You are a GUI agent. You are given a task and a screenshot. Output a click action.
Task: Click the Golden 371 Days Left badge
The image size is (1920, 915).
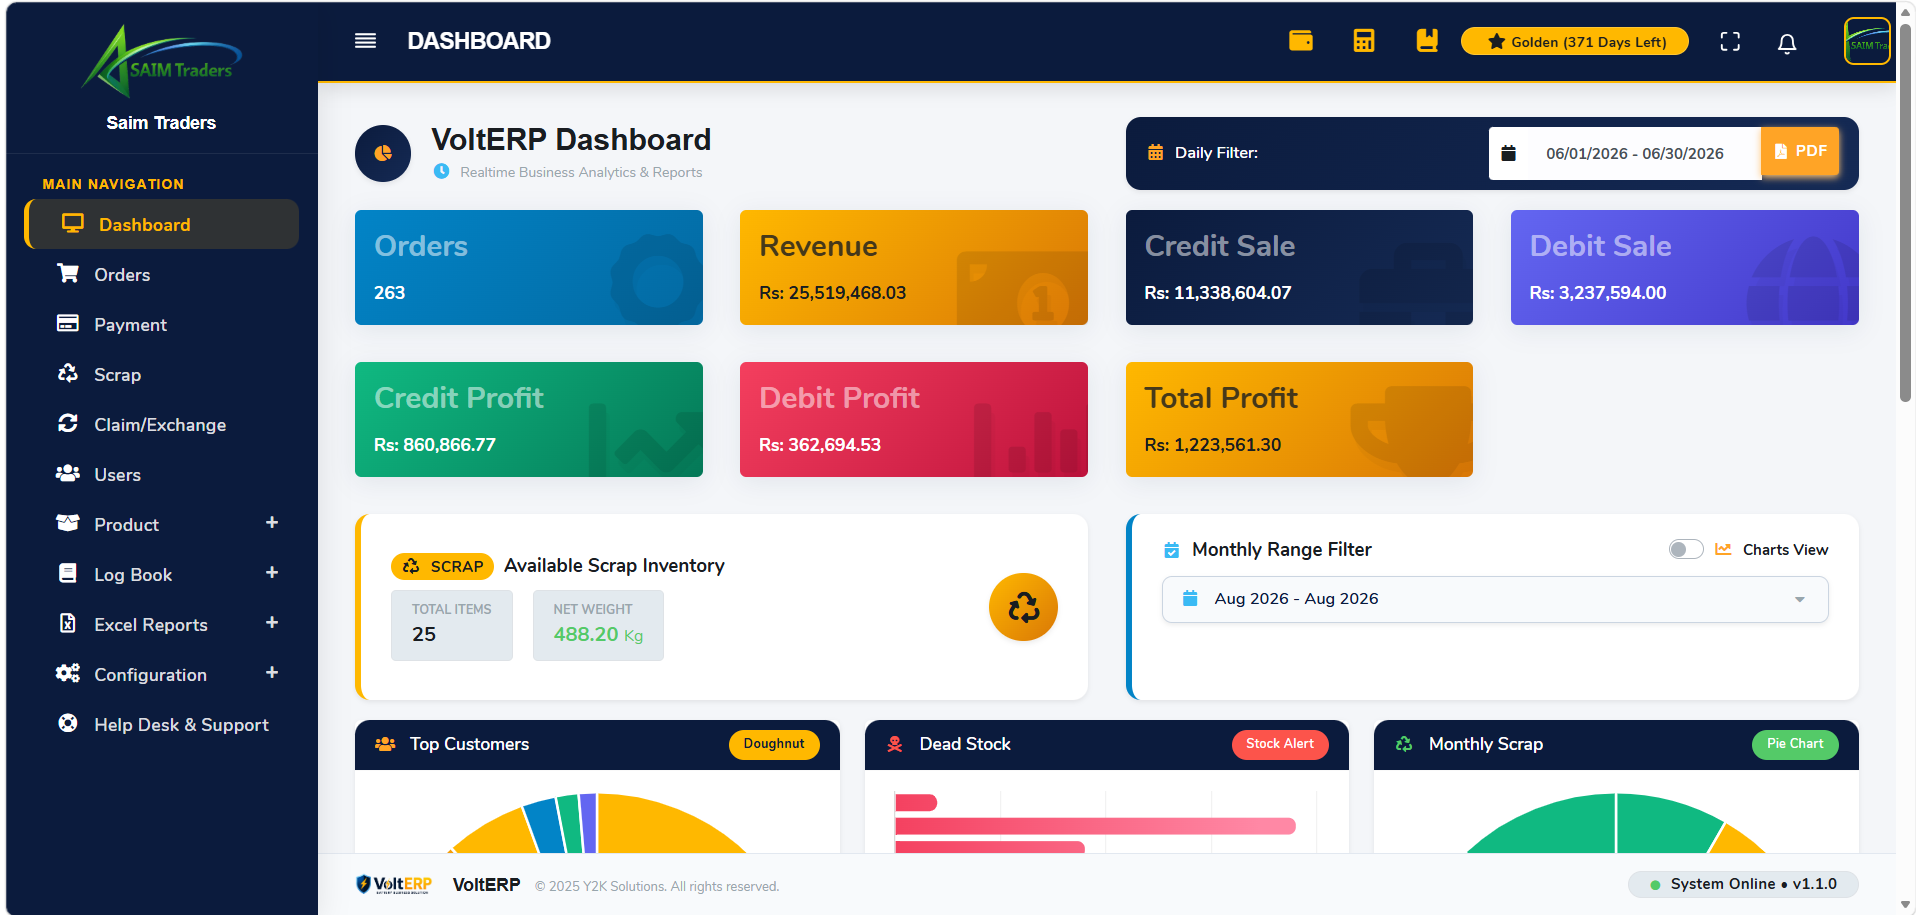1575,42
